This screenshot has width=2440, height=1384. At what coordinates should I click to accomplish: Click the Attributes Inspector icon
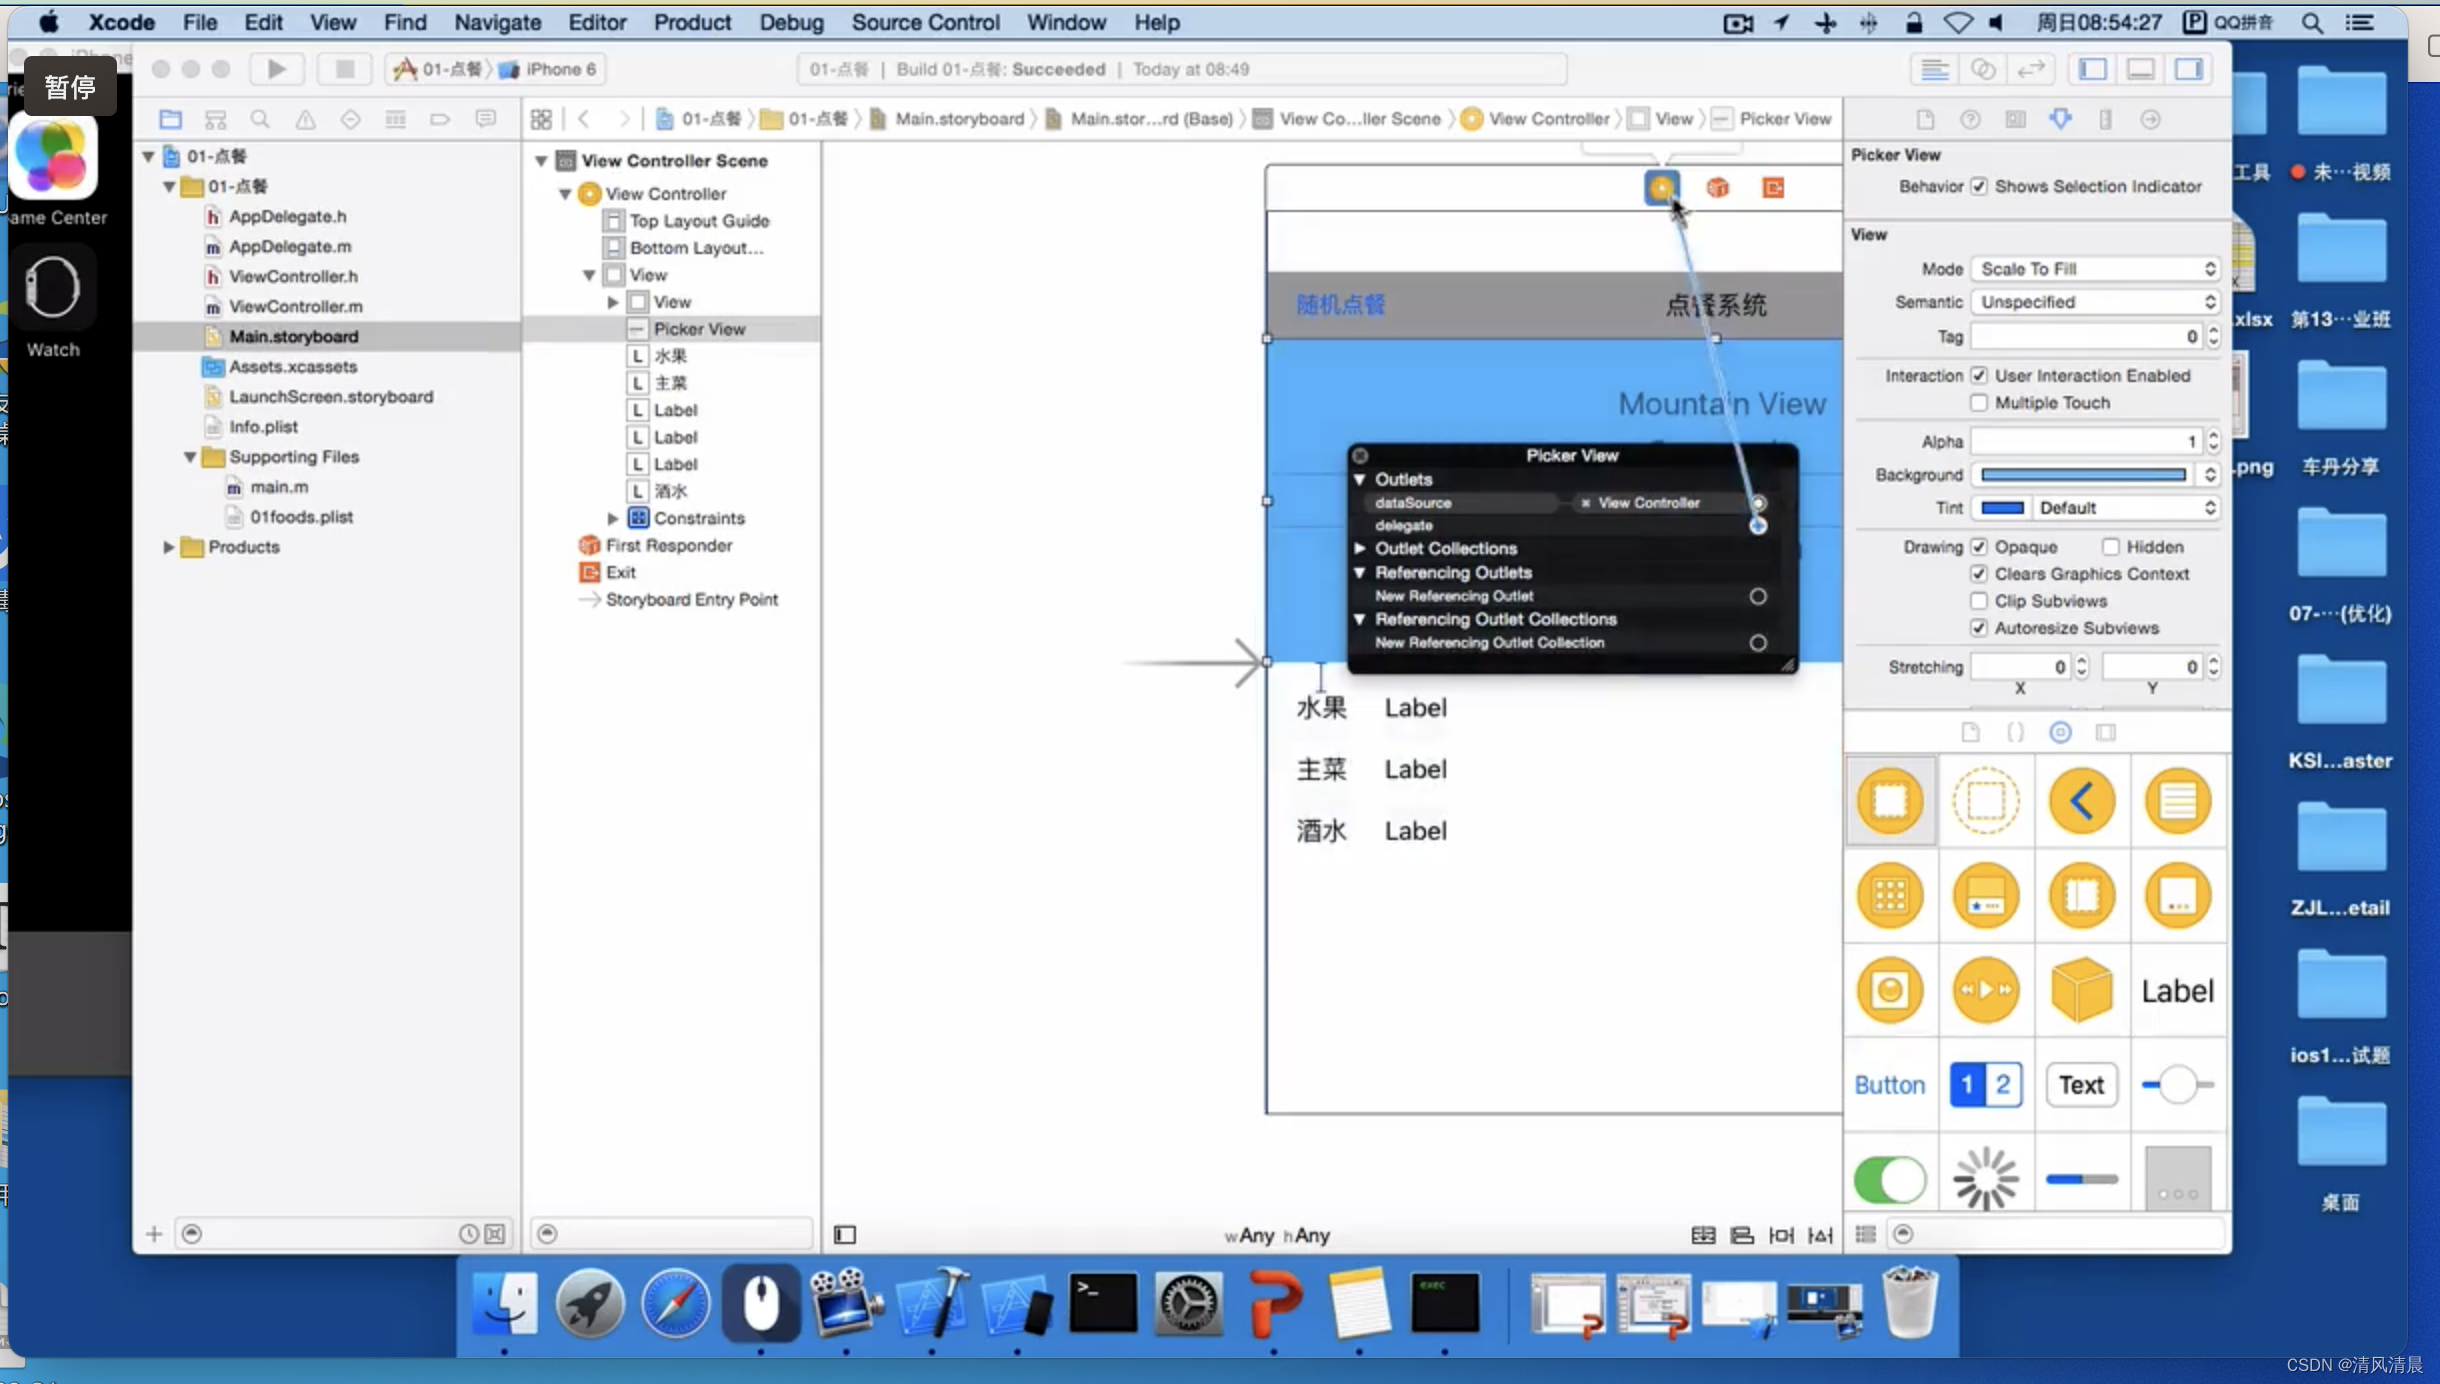[2060, 117]
